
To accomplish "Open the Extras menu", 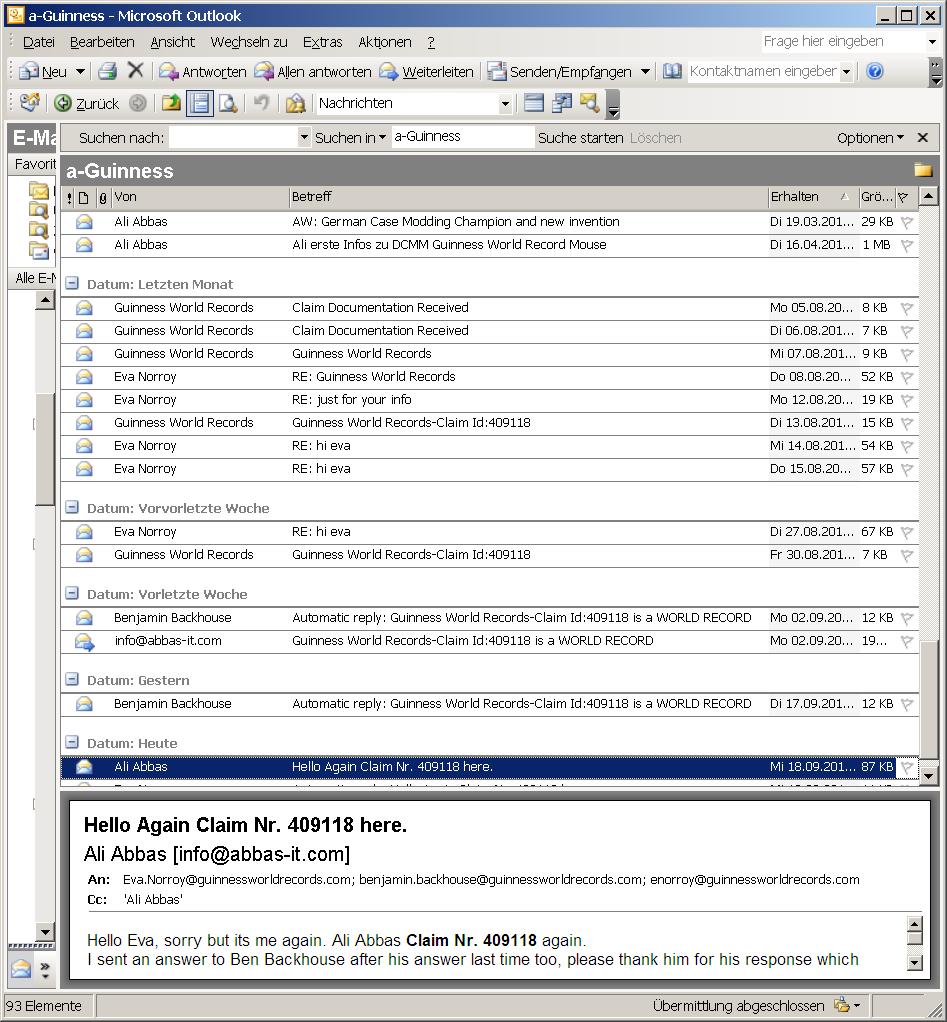I will pyautogui.click(x=322, y=42).
